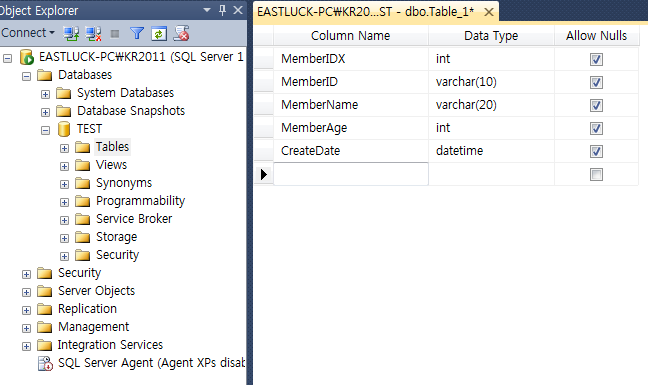Refresh Object Explorer via refresh icon

[x=159, y=33]
